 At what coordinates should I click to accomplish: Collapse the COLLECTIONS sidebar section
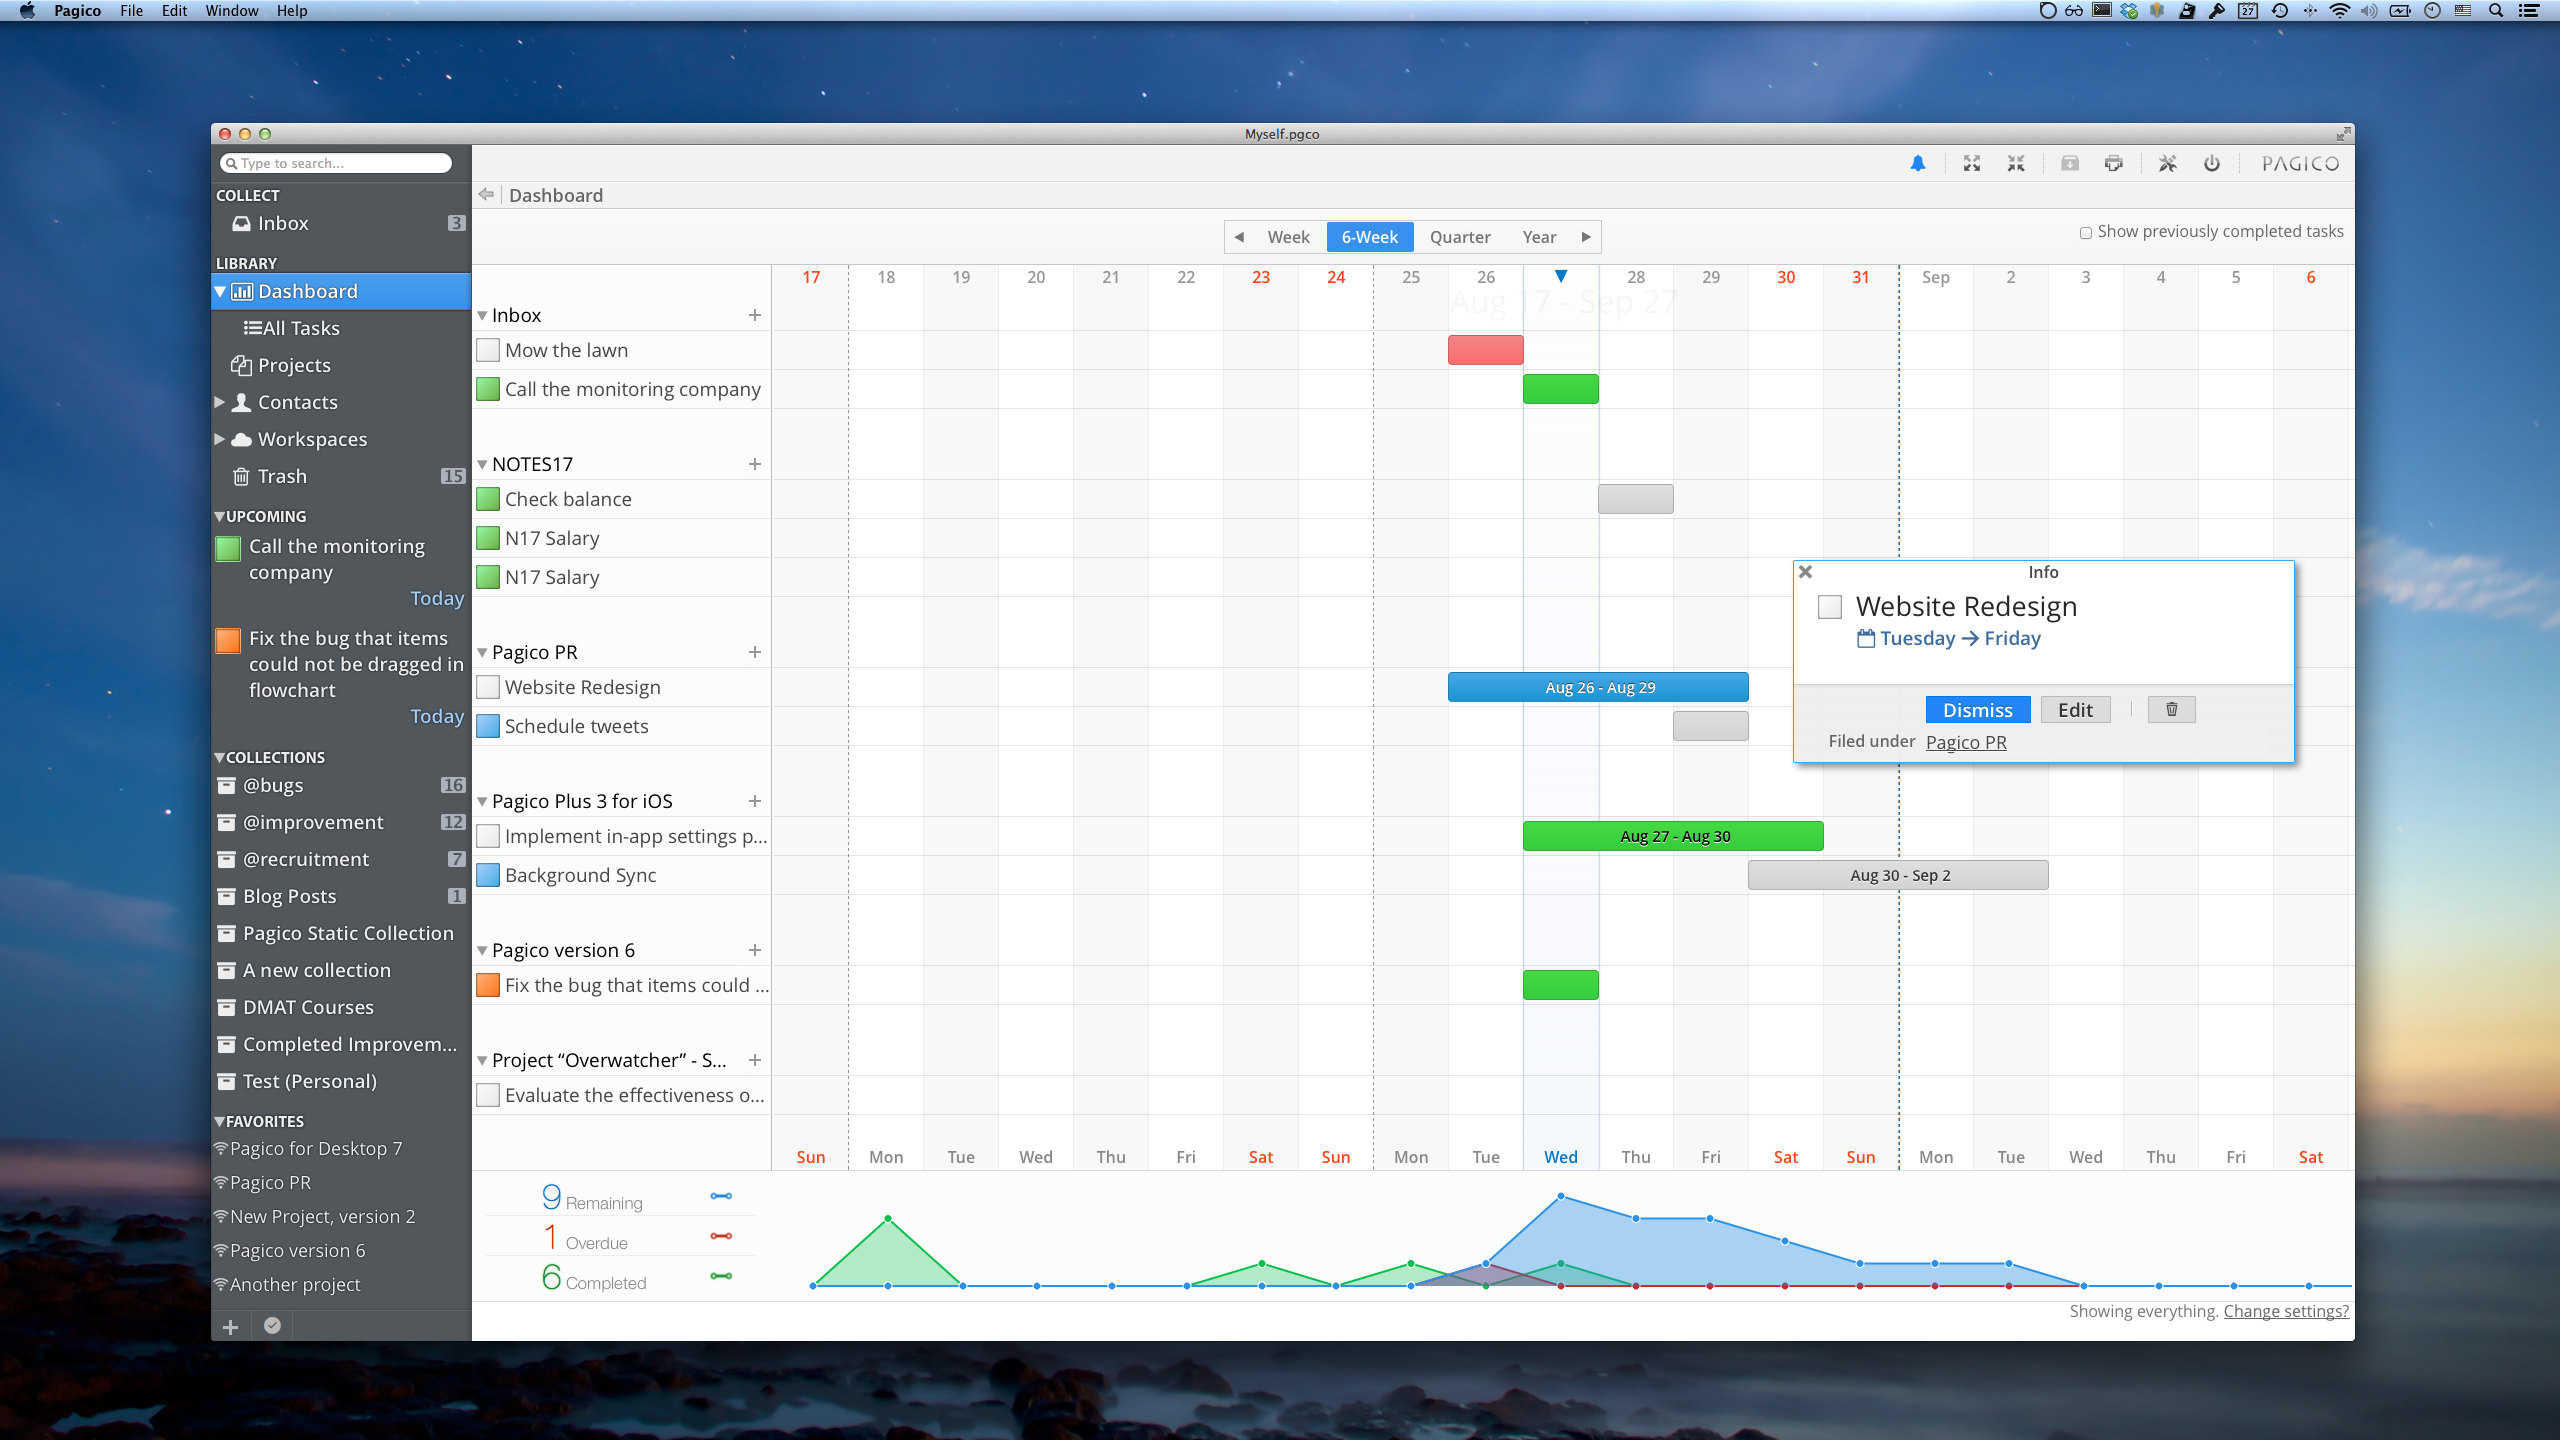click(220, 757)
